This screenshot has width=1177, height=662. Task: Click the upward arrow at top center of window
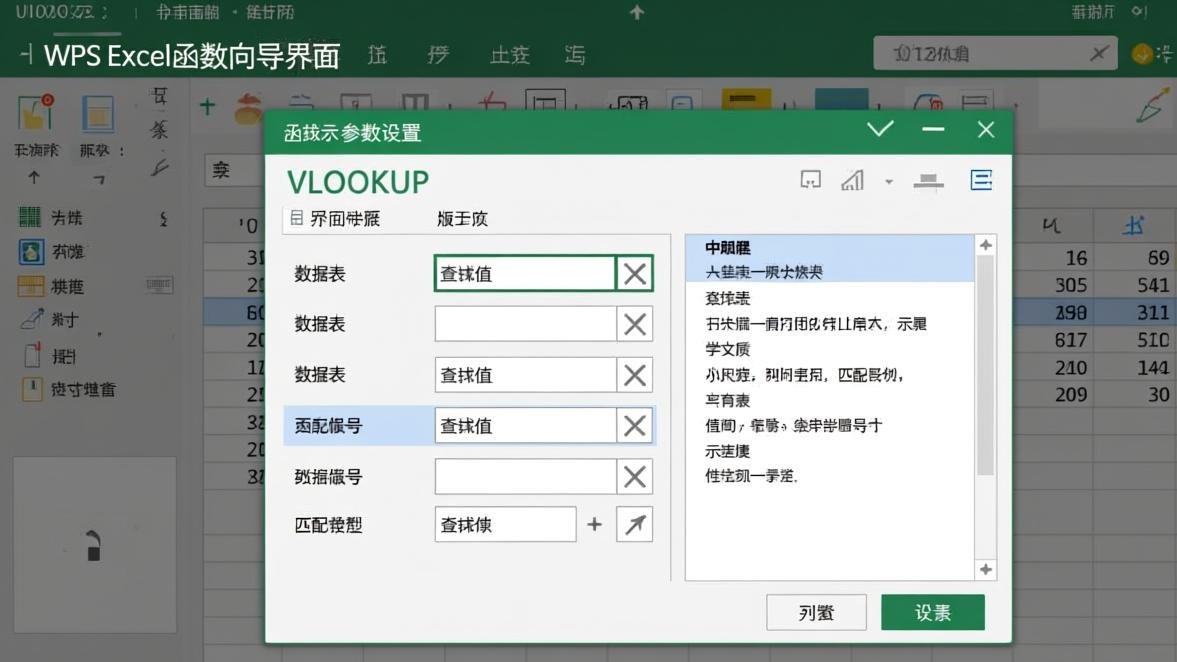[x=637, y=12]
